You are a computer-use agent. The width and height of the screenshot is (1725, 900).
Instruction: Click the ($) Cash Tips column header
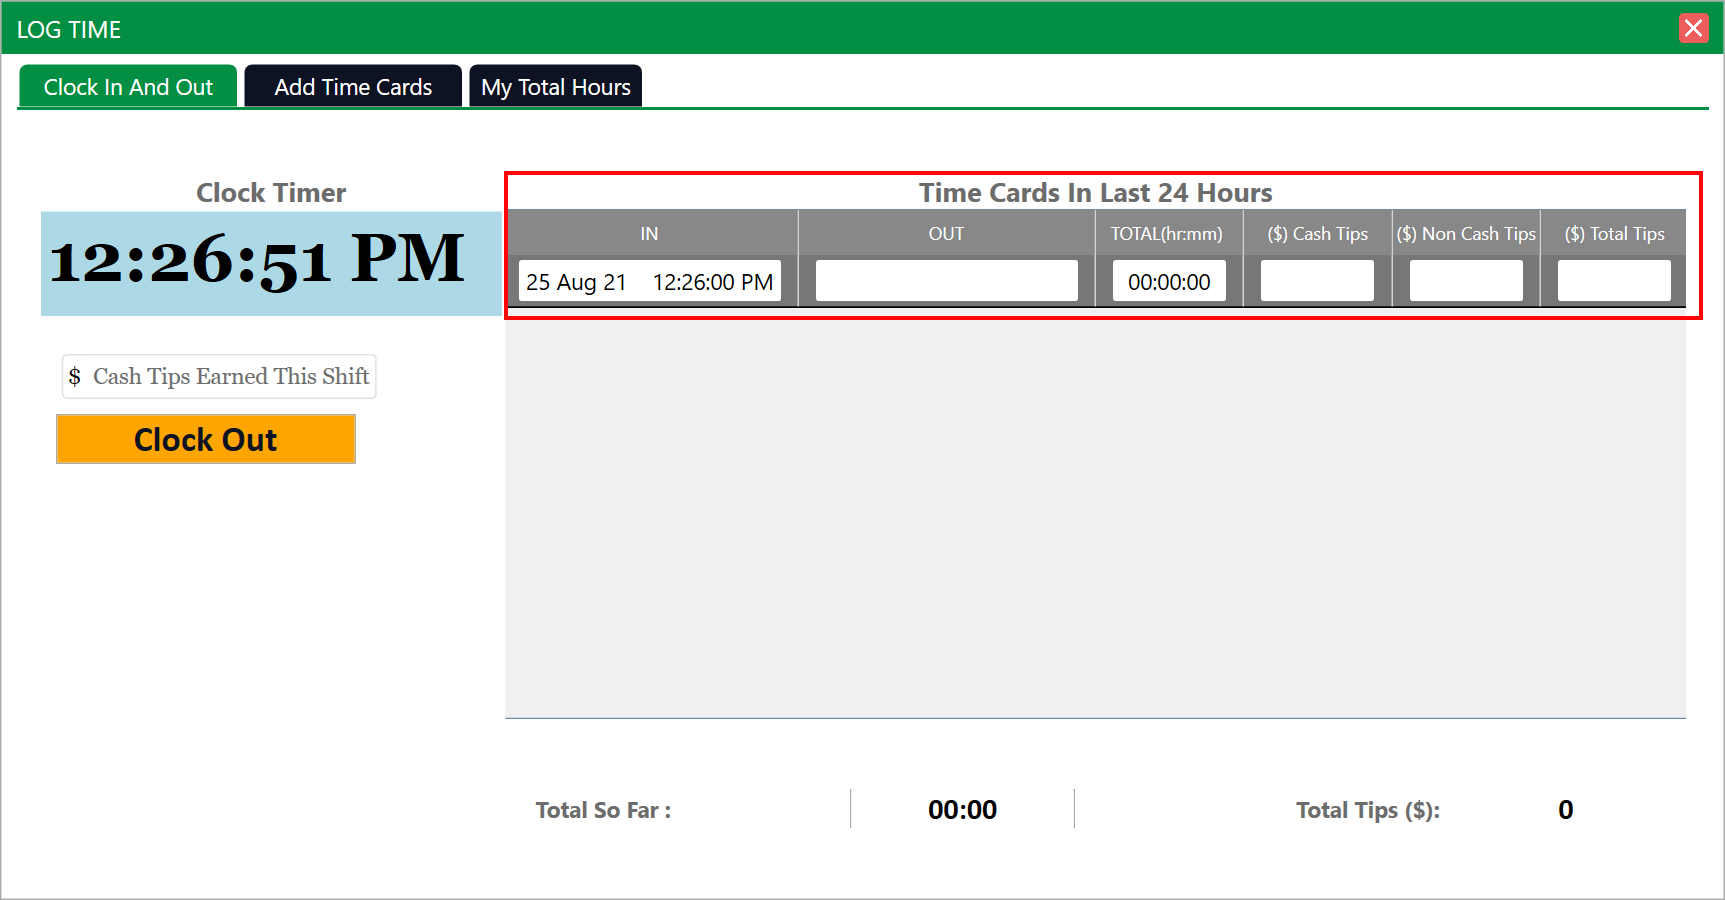point(1317,234)
